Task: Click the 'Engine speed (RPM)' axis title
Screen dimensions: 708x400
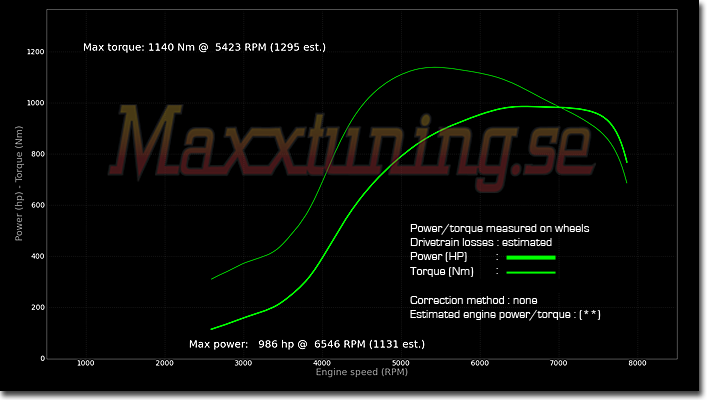Action: [362, 372]
